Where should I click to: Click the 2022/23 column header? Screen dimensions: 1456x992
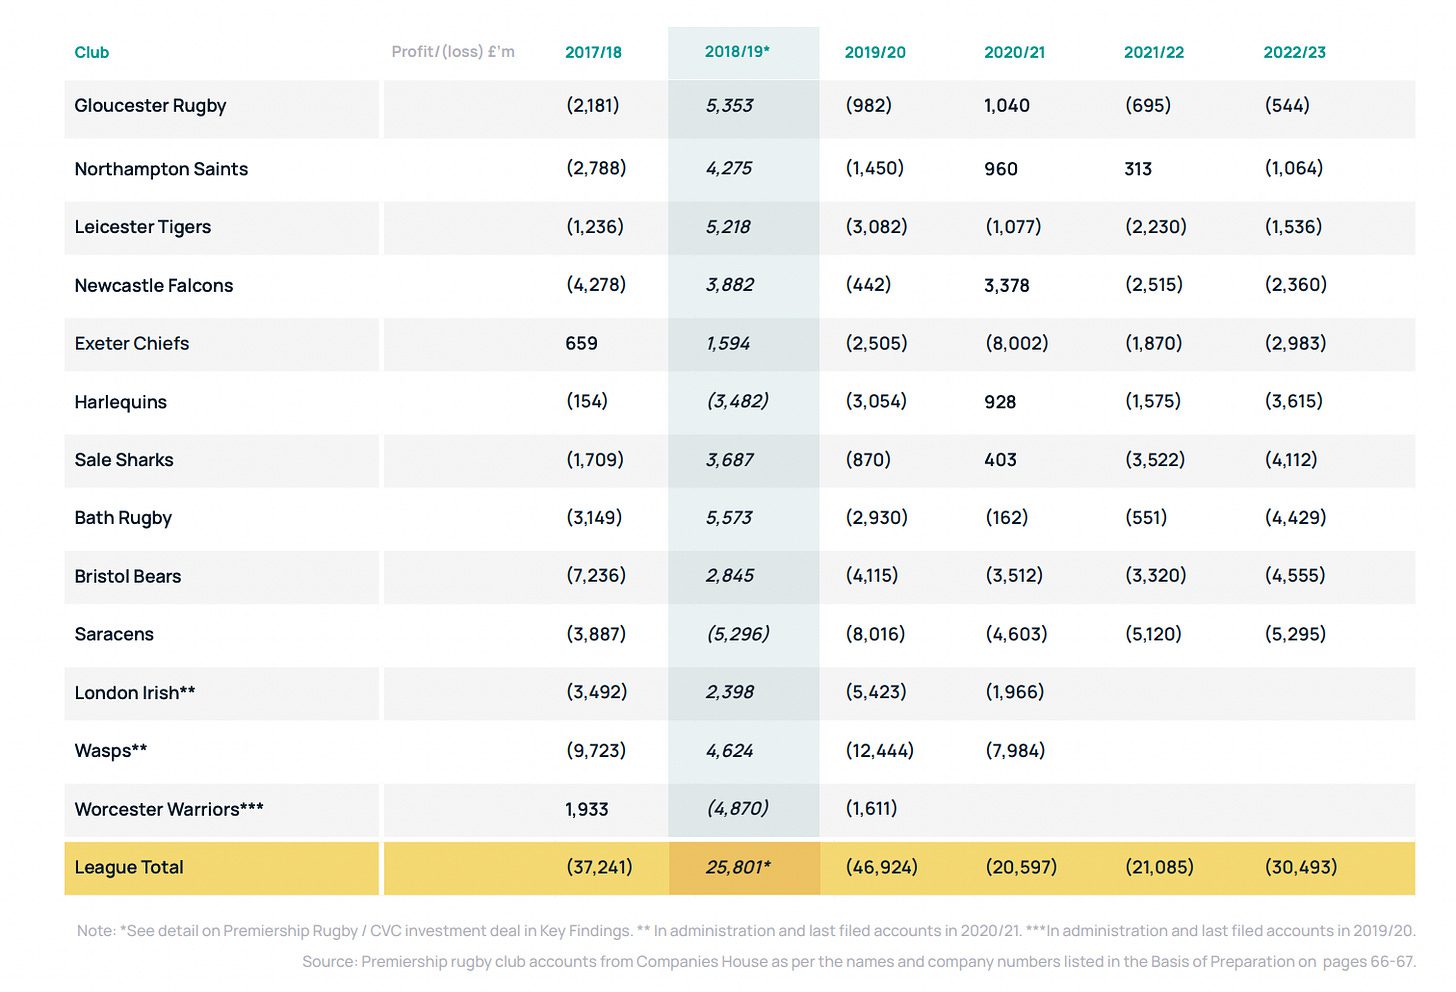tap(1294, 53)
